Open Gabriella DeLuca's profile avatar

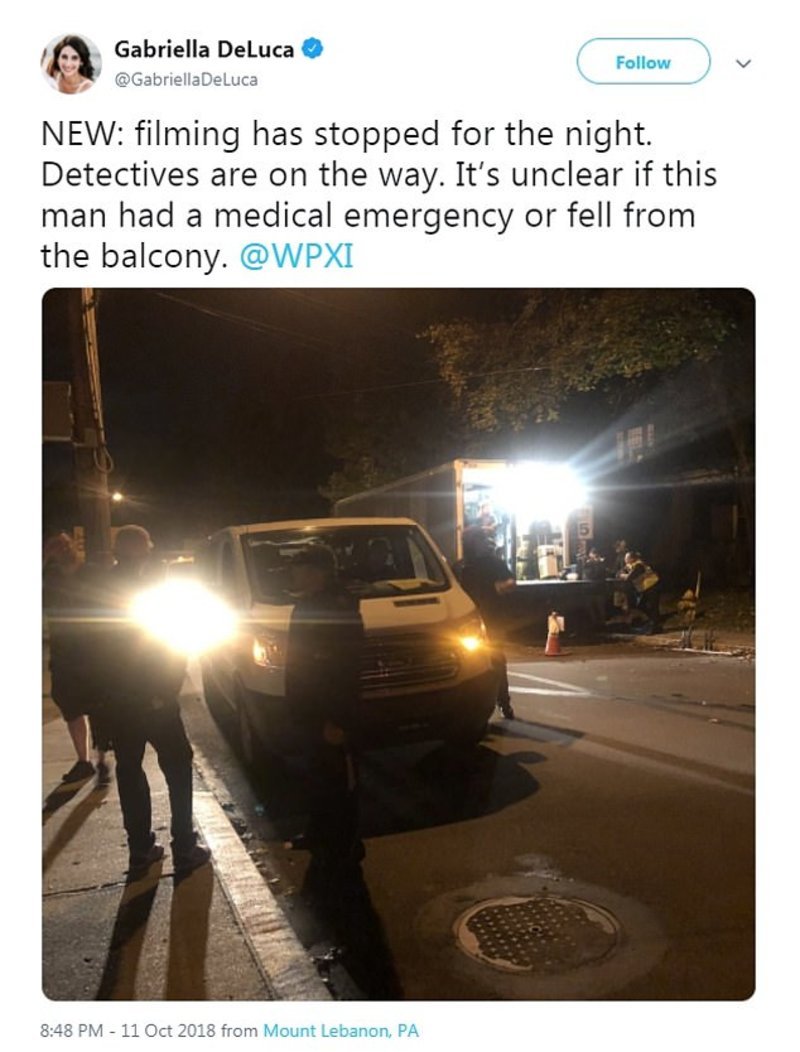pyautogui.click(x=71, y=64)
